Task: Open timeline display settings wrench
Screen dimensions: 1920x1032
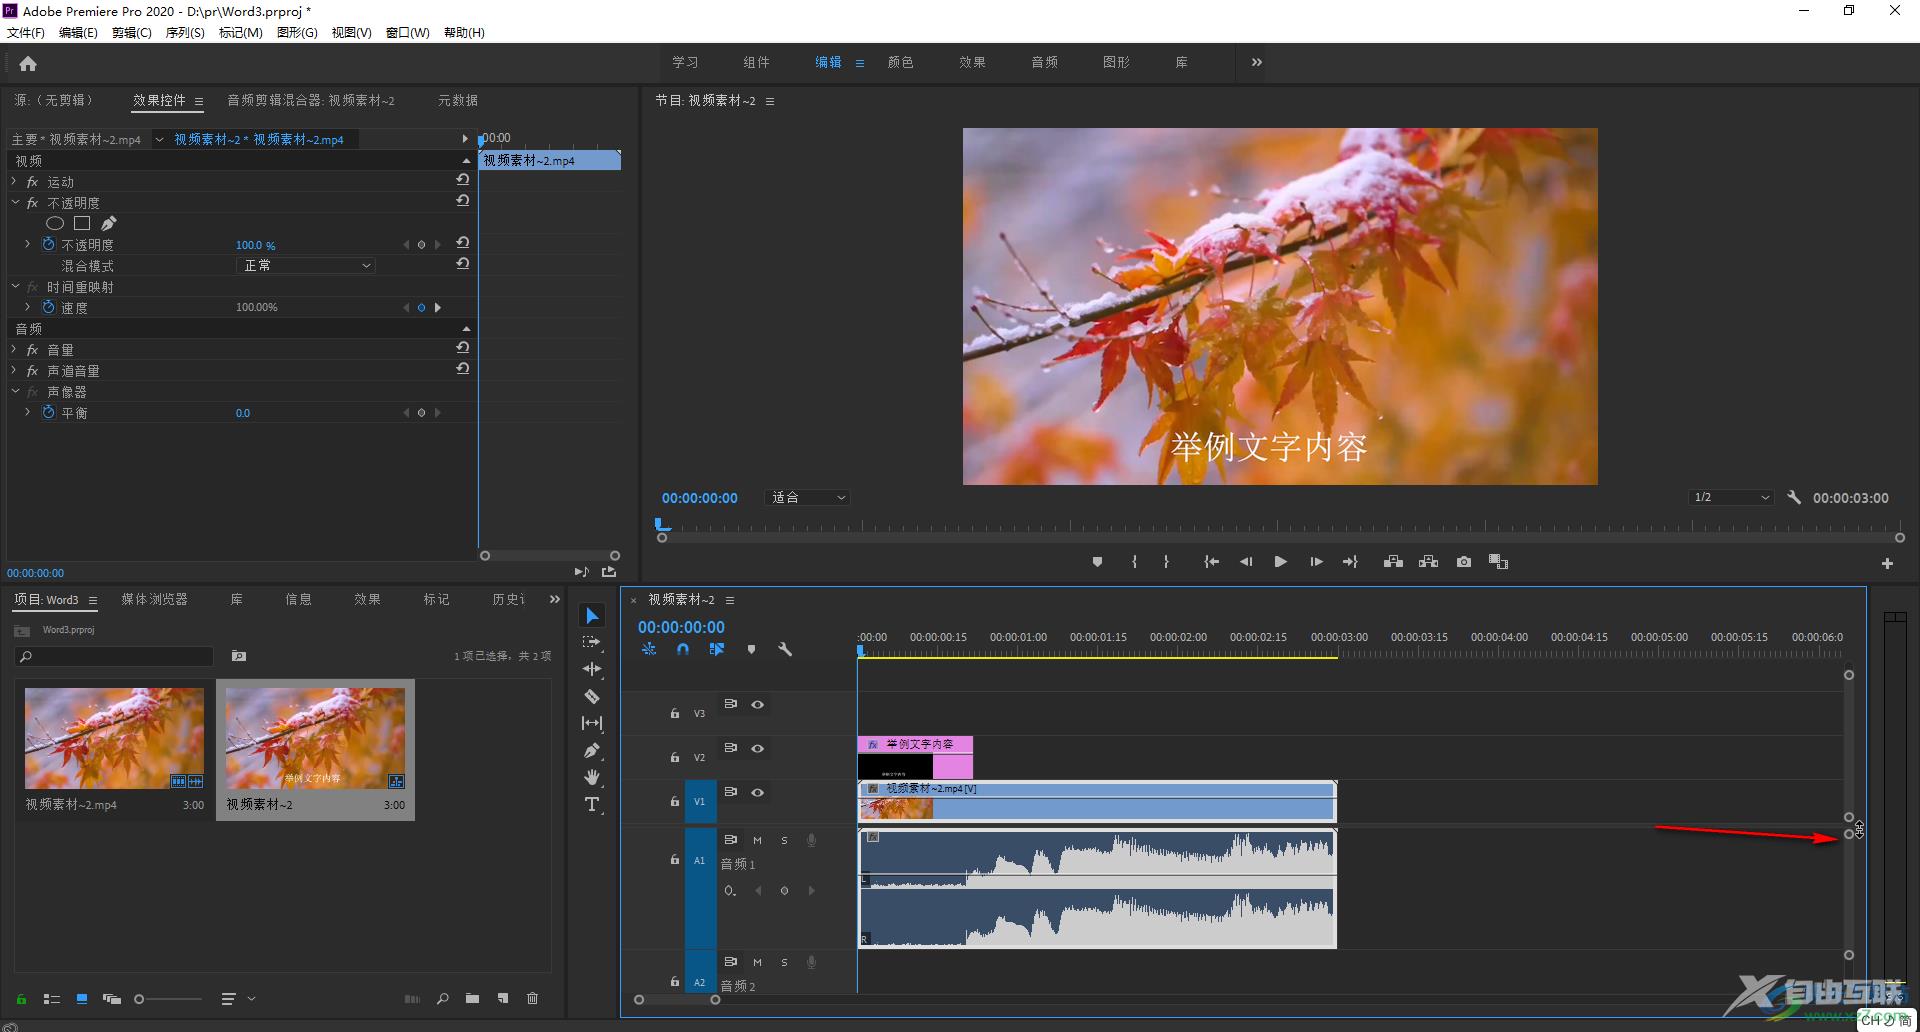Action: [x=785, y=649]
